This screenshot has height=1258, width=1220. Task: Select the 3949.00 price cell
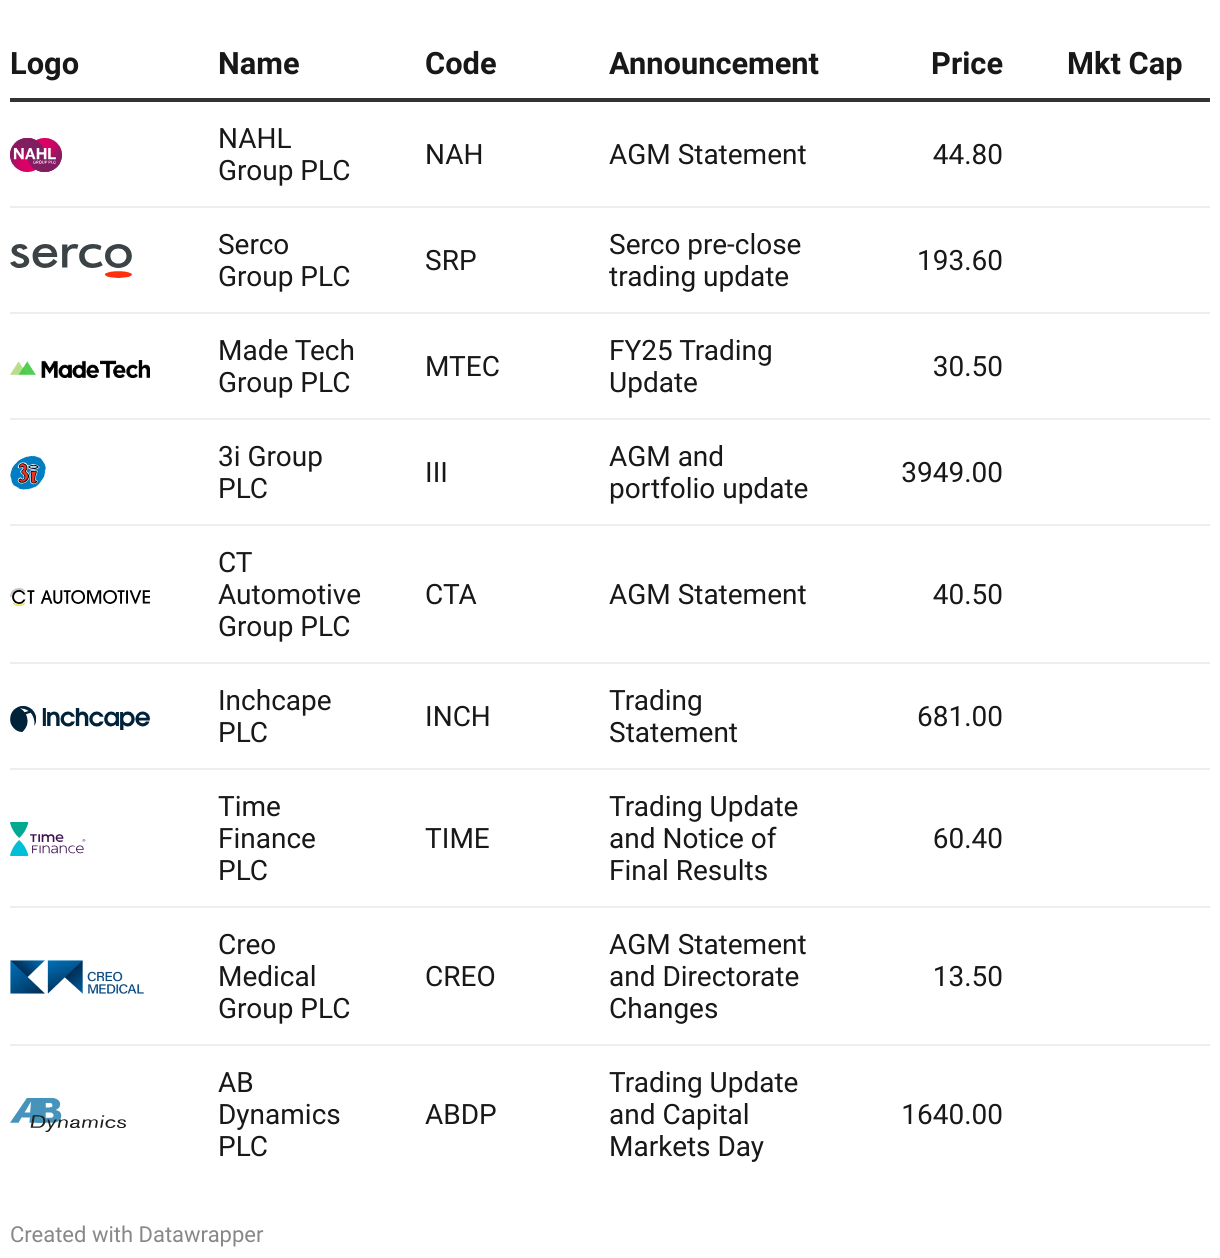[951, 472]
